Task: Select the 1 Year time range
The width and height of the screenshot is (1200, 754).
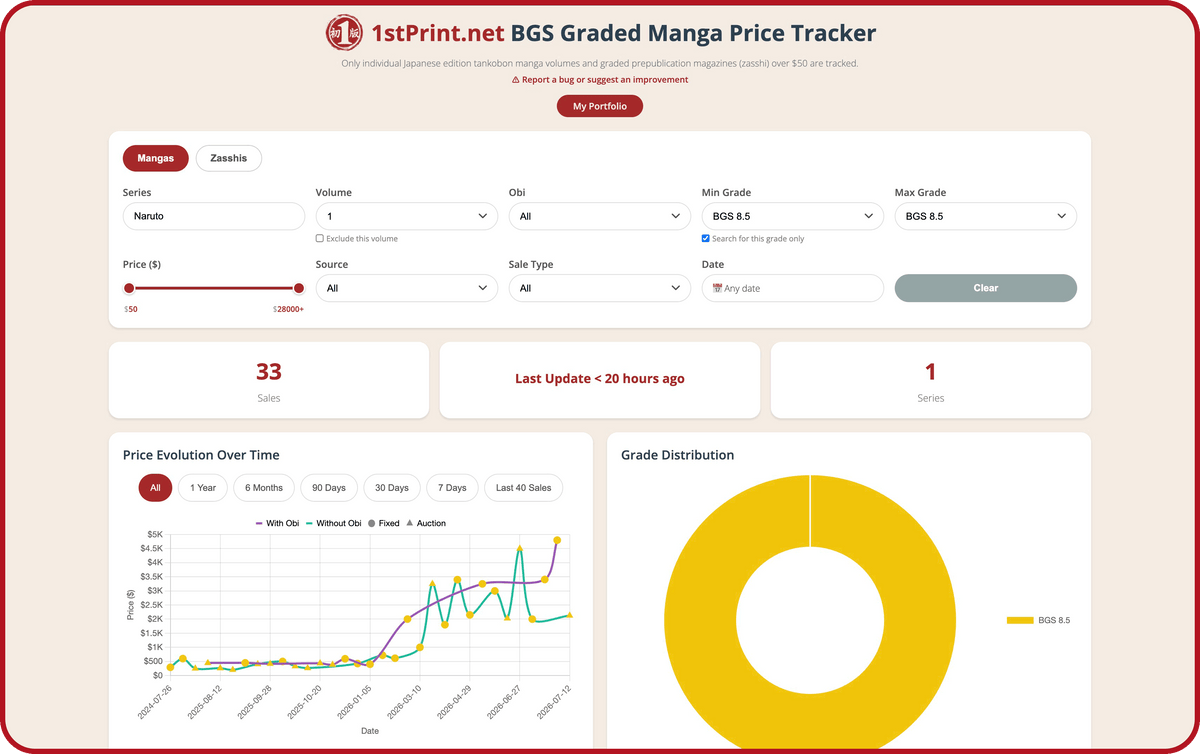Action: click(203, 488)
